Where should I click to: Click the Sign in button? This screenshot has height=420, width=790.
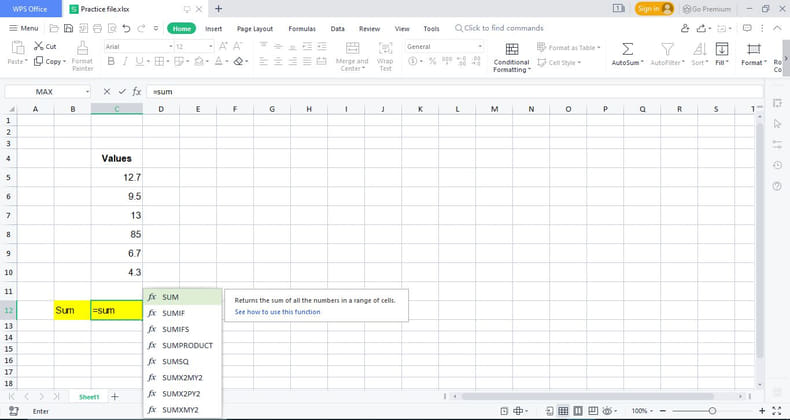coord(654,8)
